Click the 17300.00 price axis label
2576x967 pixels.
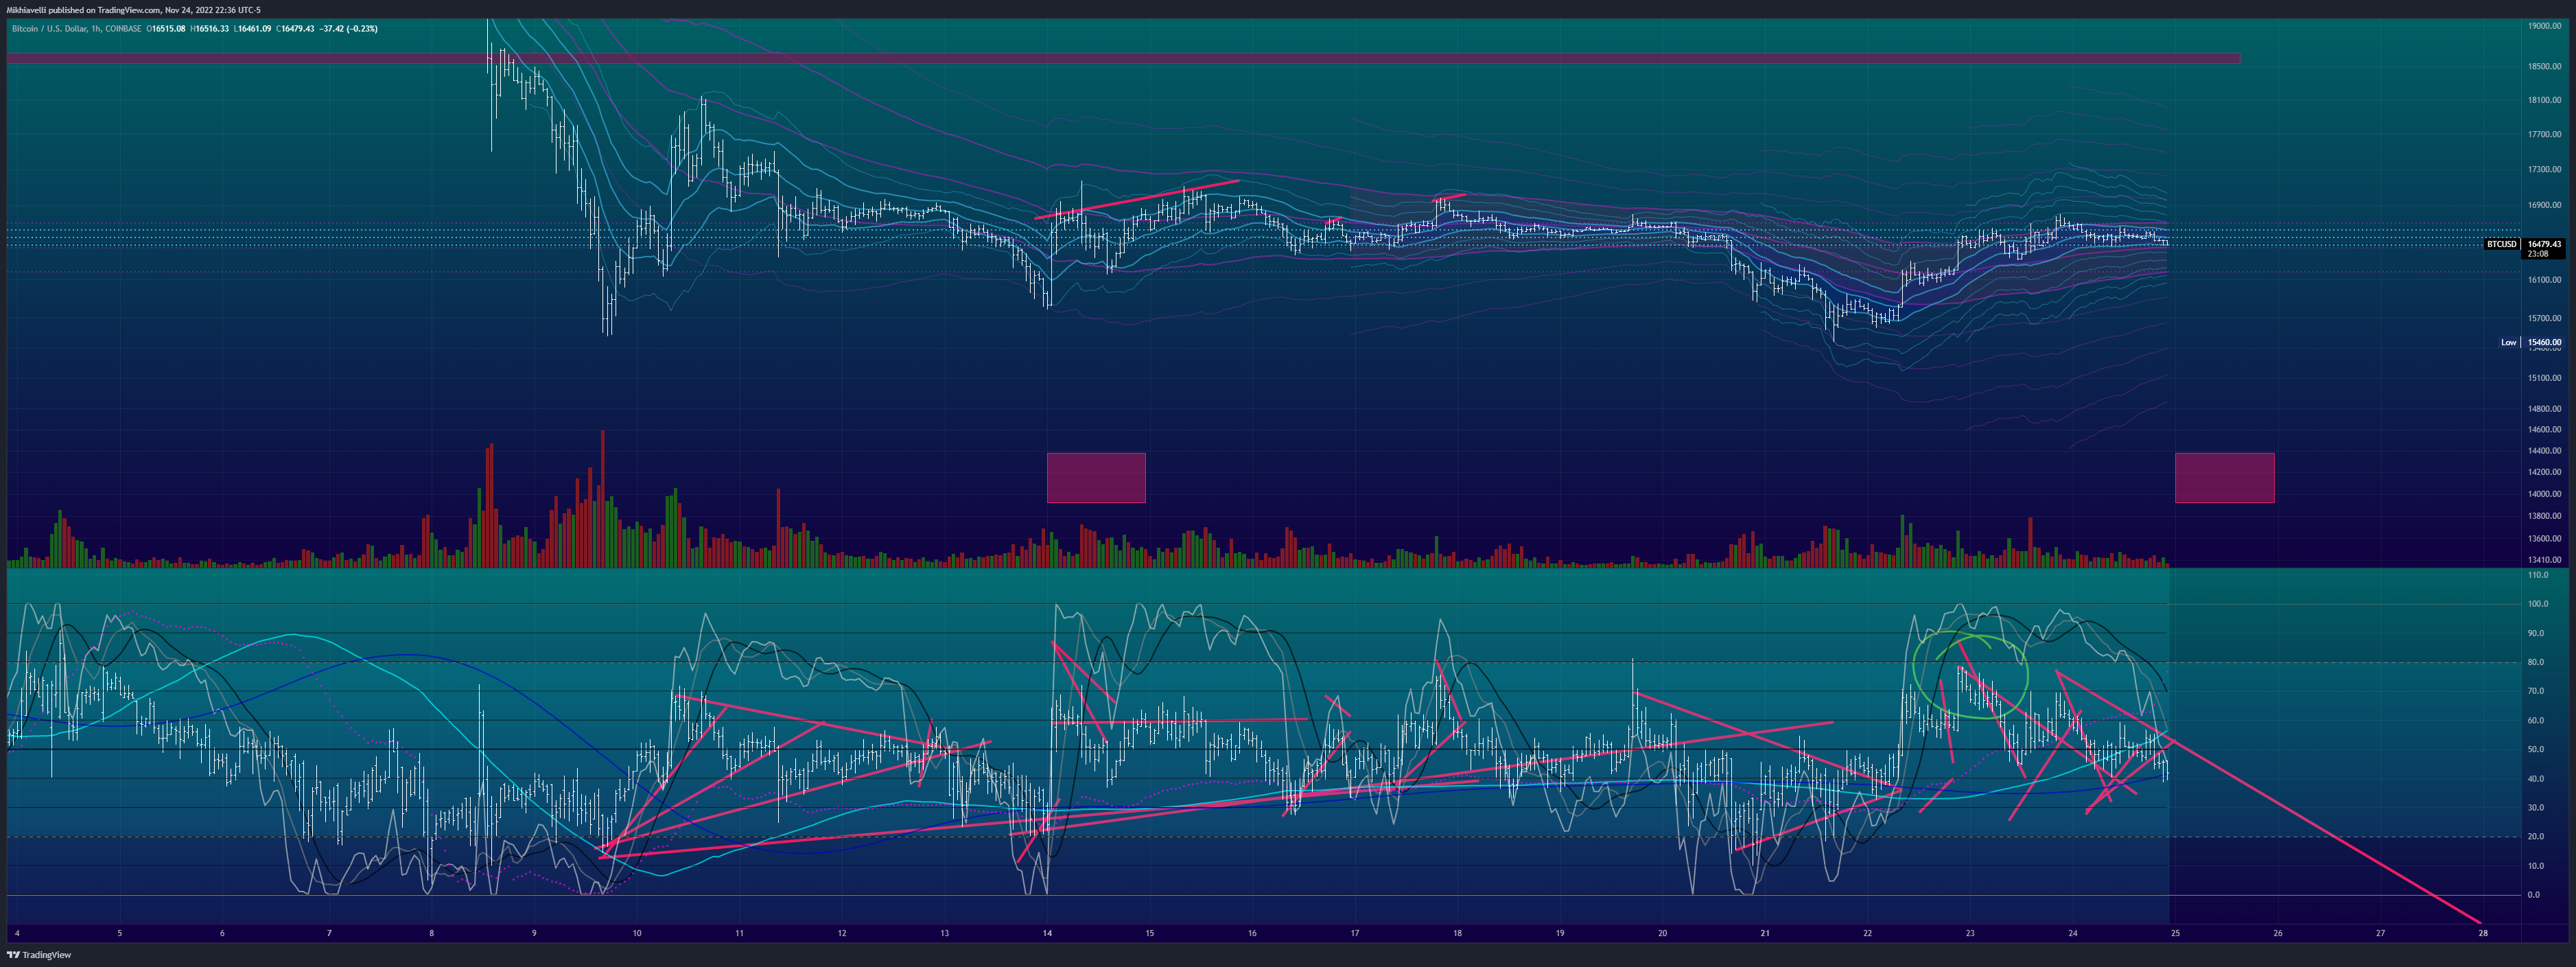[2544, 170]
